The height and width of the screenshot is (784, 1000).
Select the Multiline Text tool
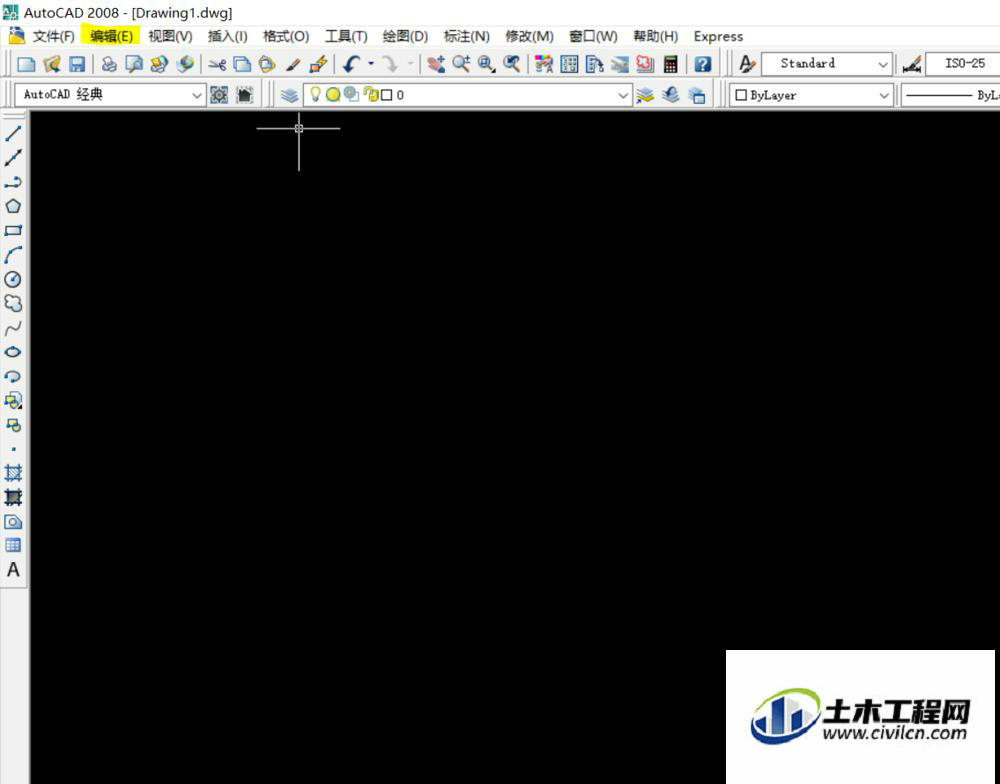coord(13,570)
